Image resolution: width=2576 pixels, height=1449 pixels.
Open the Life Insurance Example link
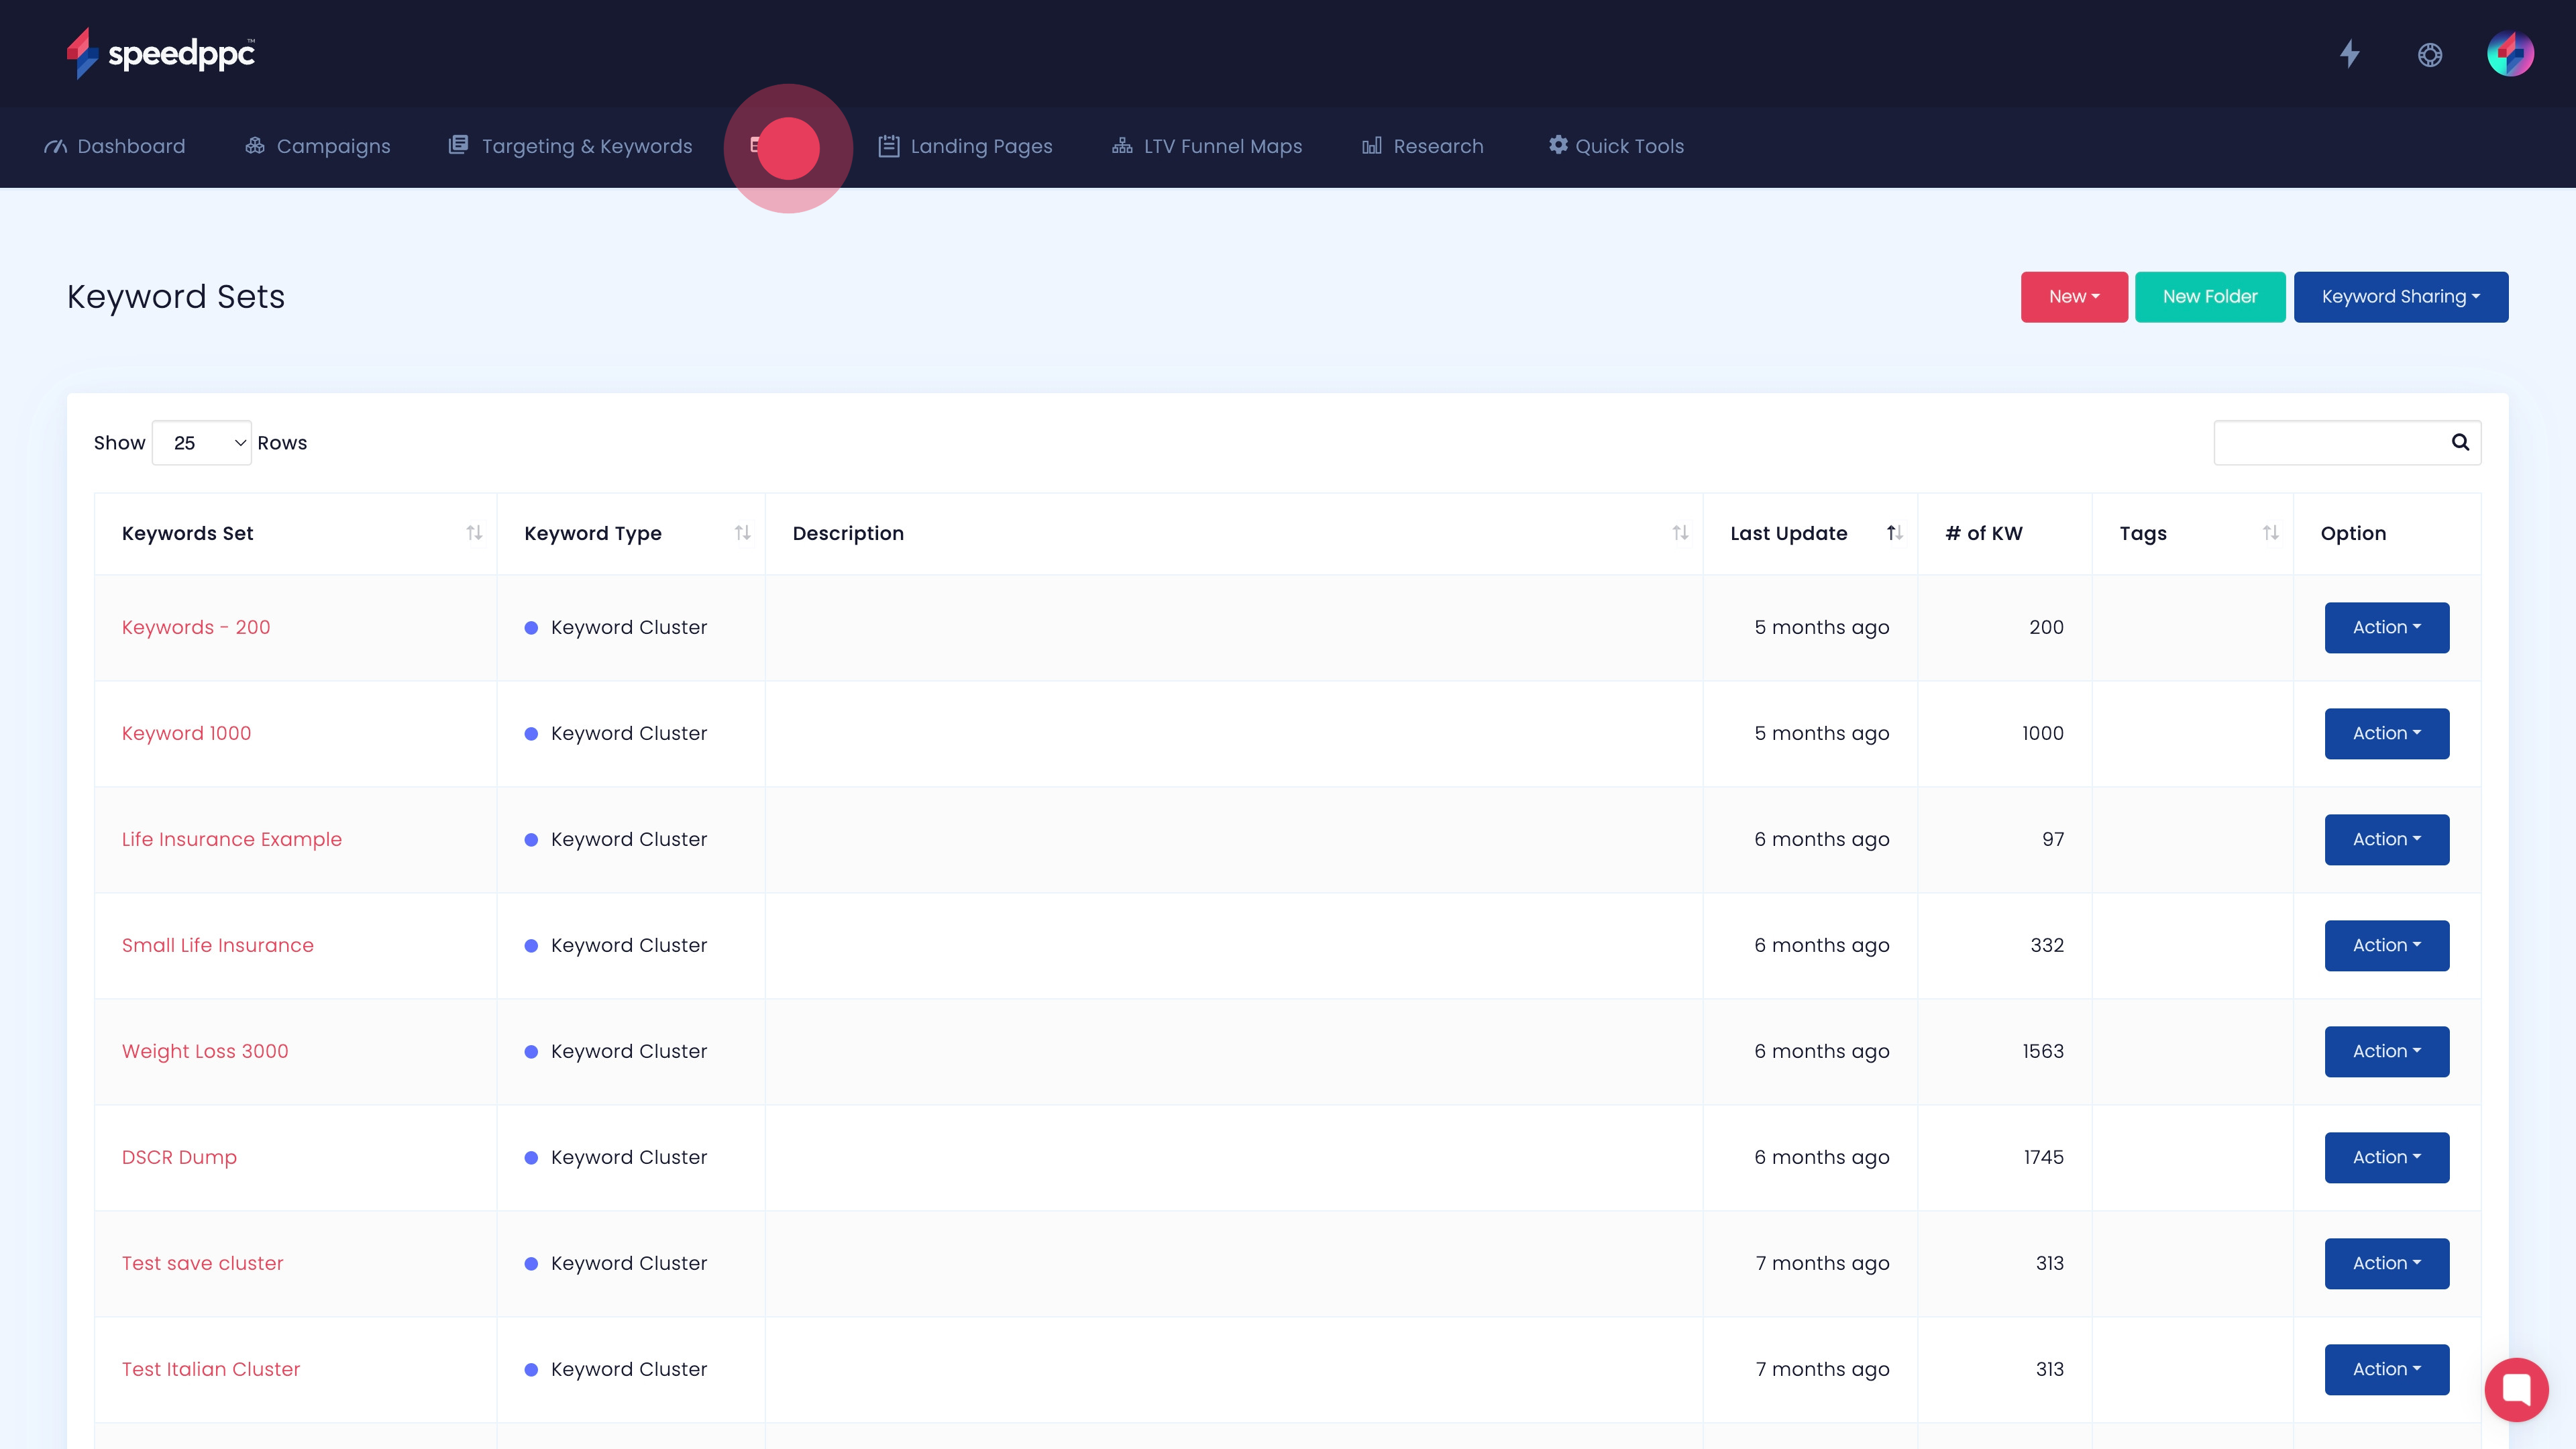232,840
